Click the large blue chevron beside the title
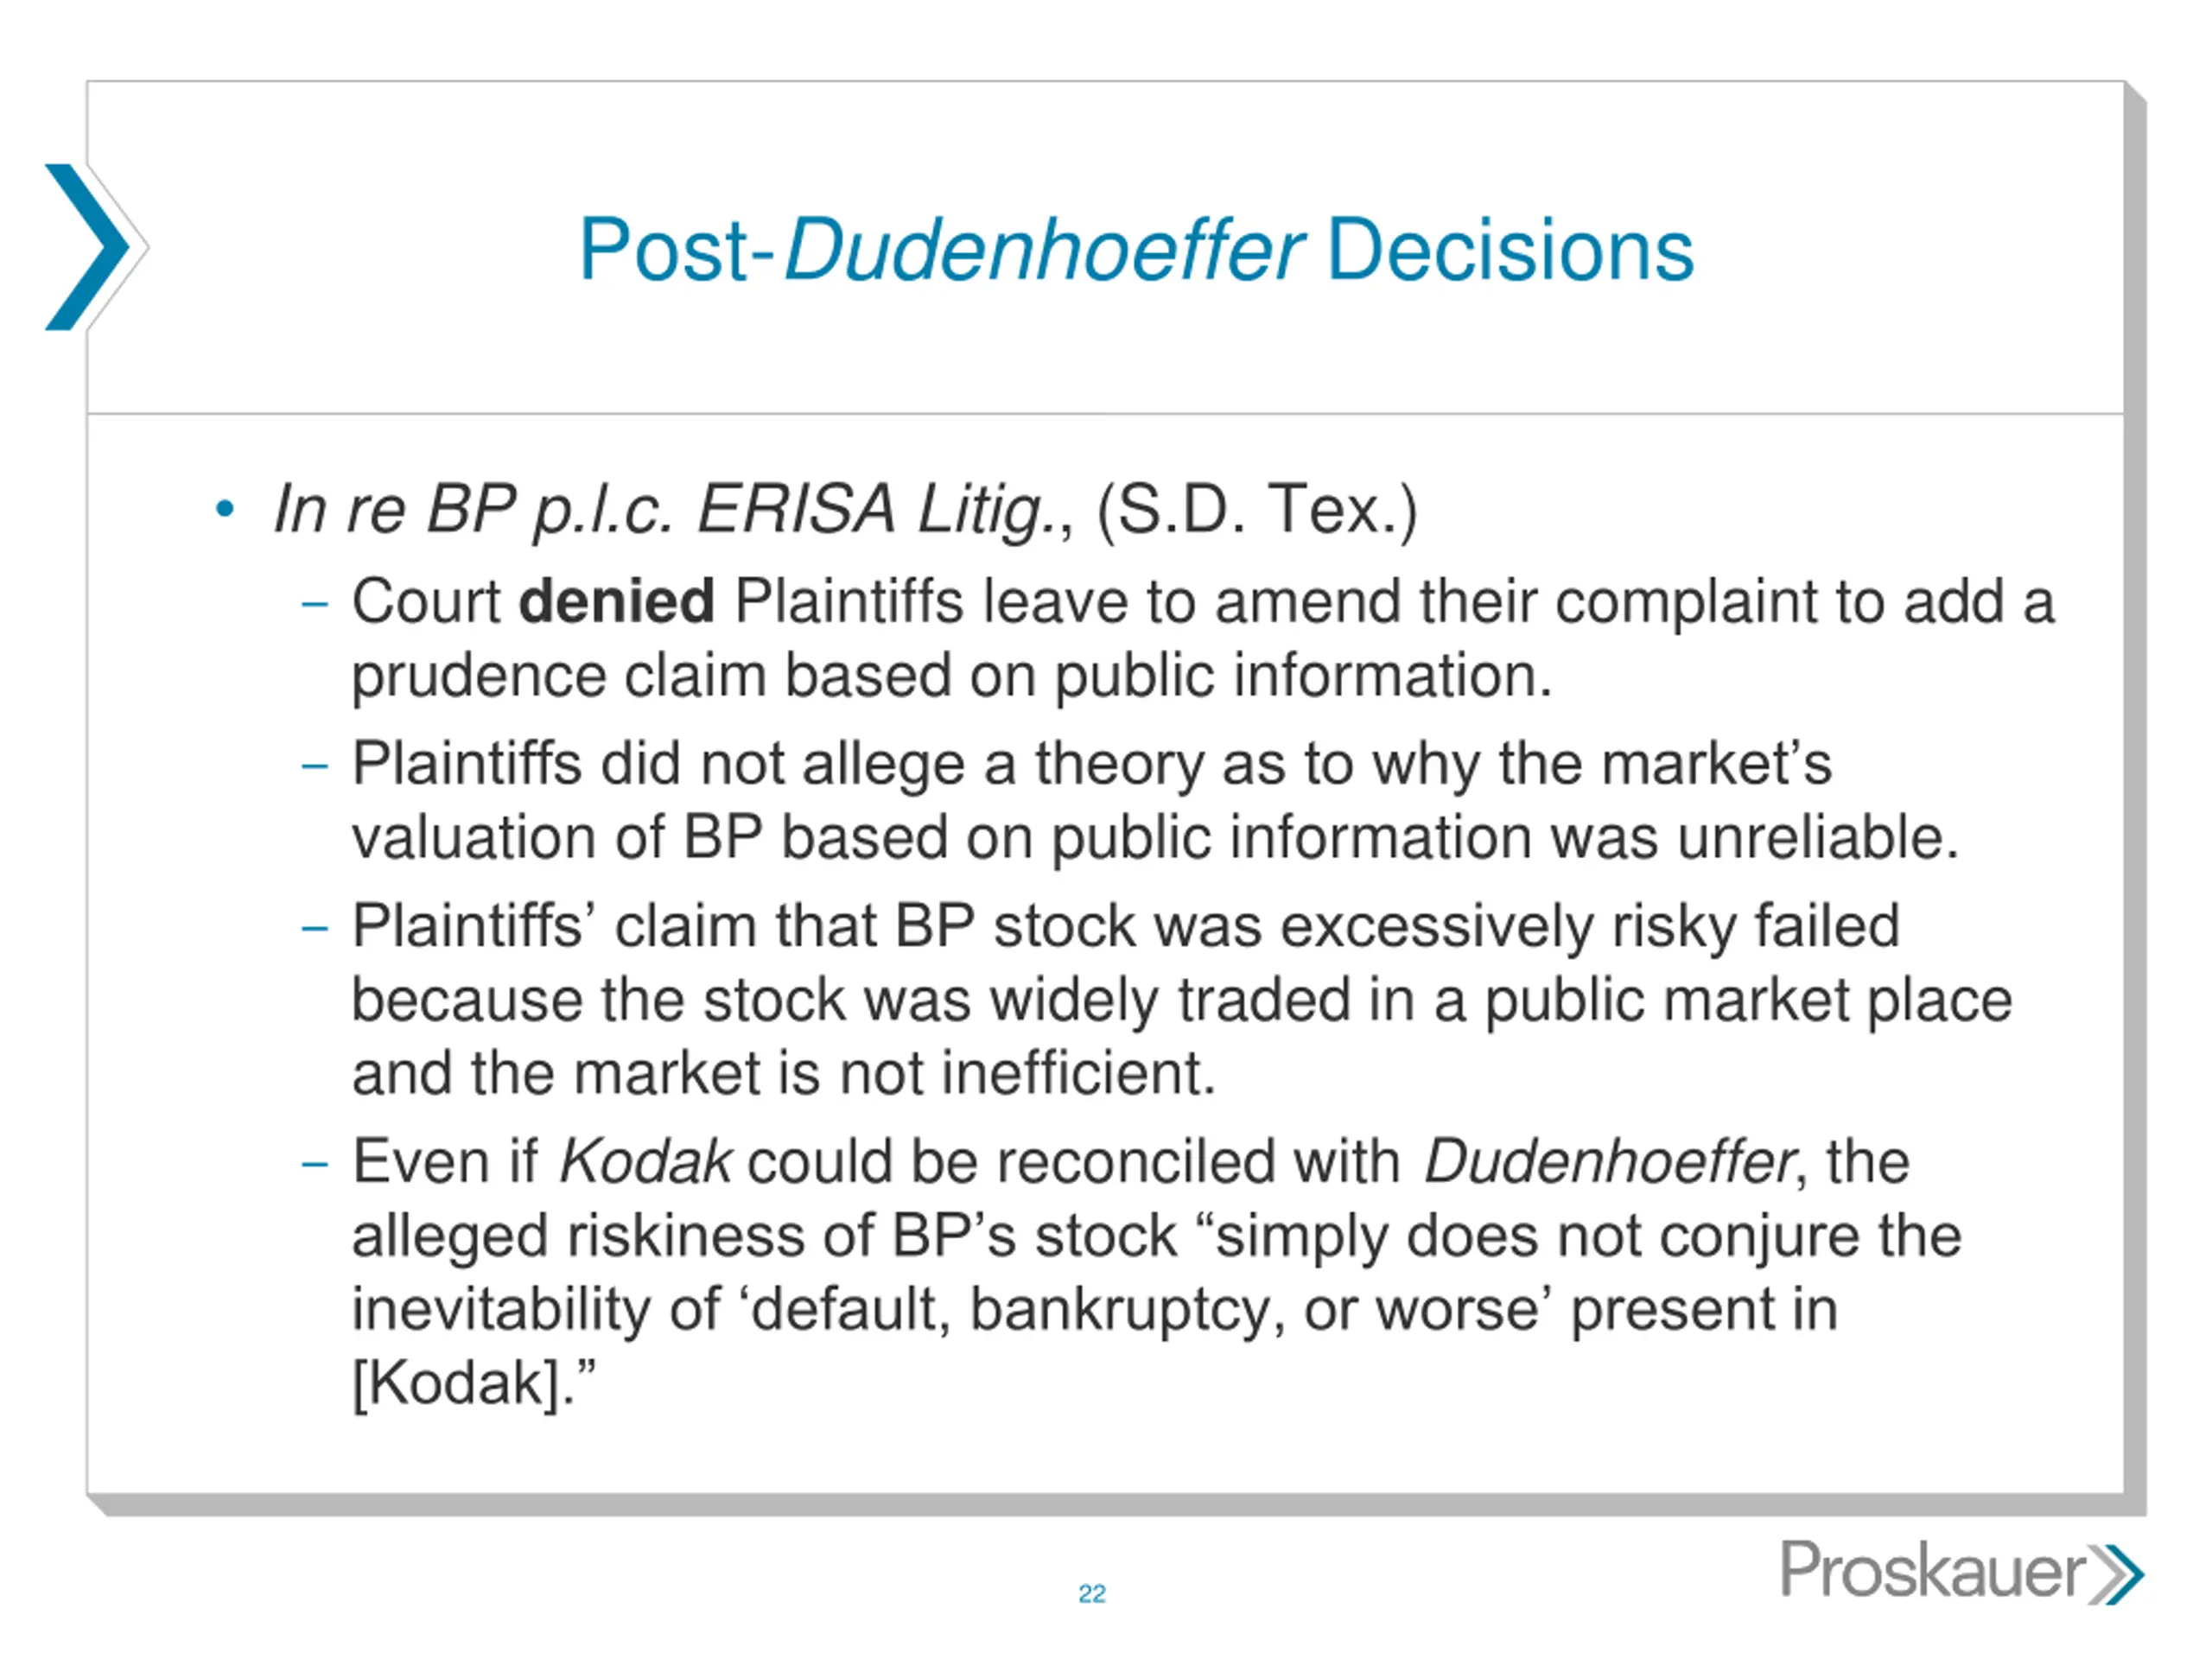This screenshot has height=1659, width=2212. pos(88,247)
